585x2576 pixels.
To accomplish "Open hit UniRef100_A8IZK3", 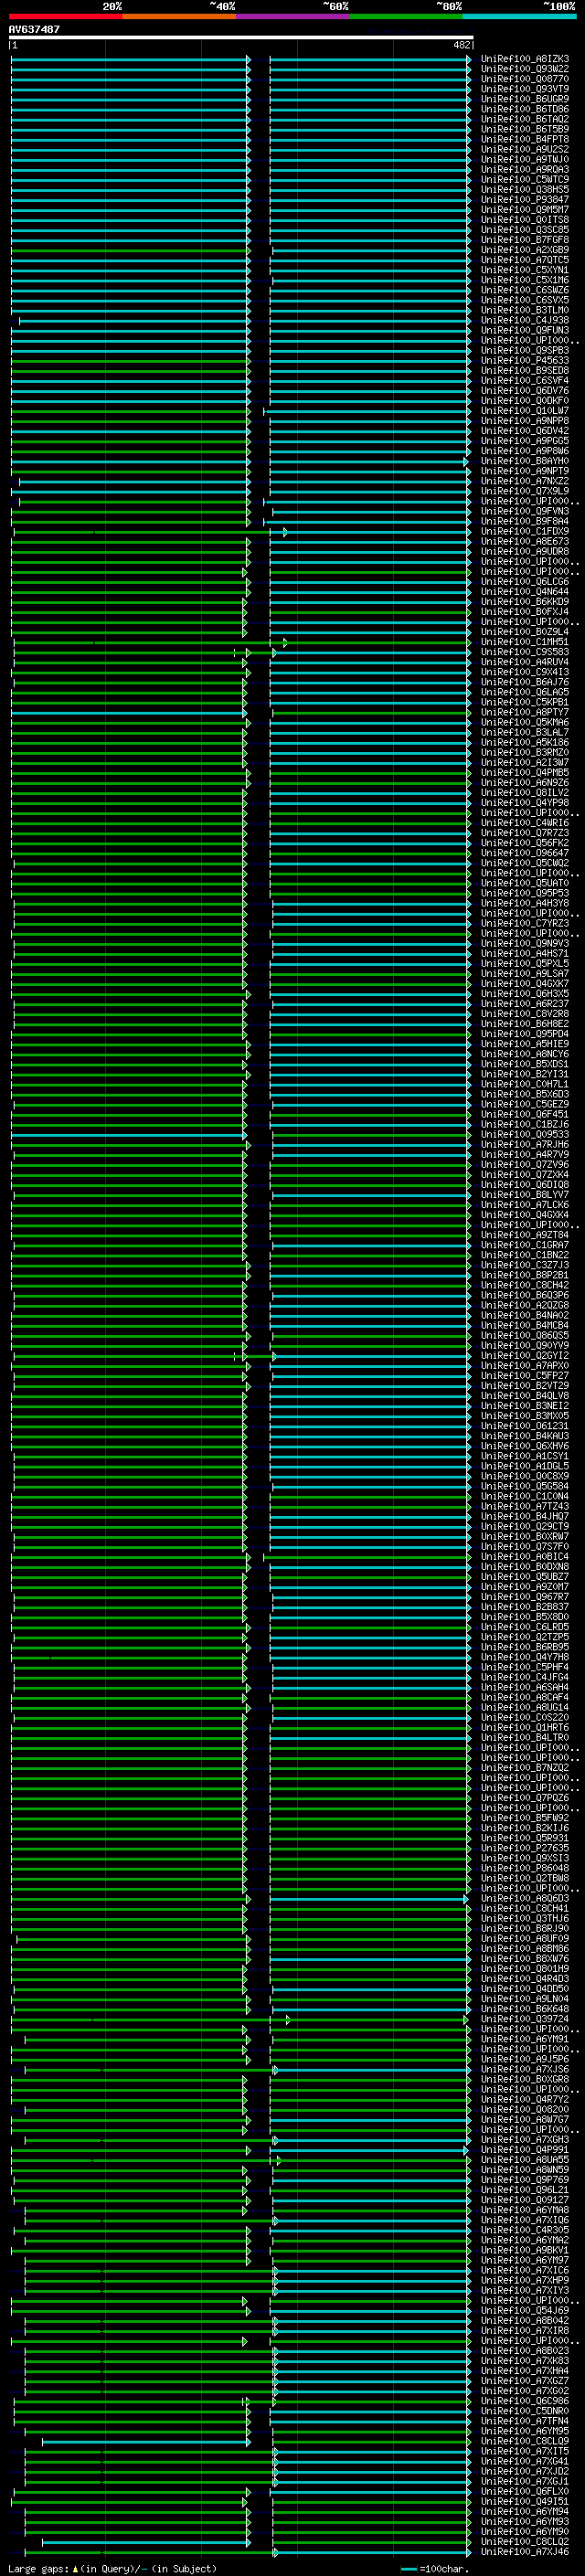I will 524,59.
